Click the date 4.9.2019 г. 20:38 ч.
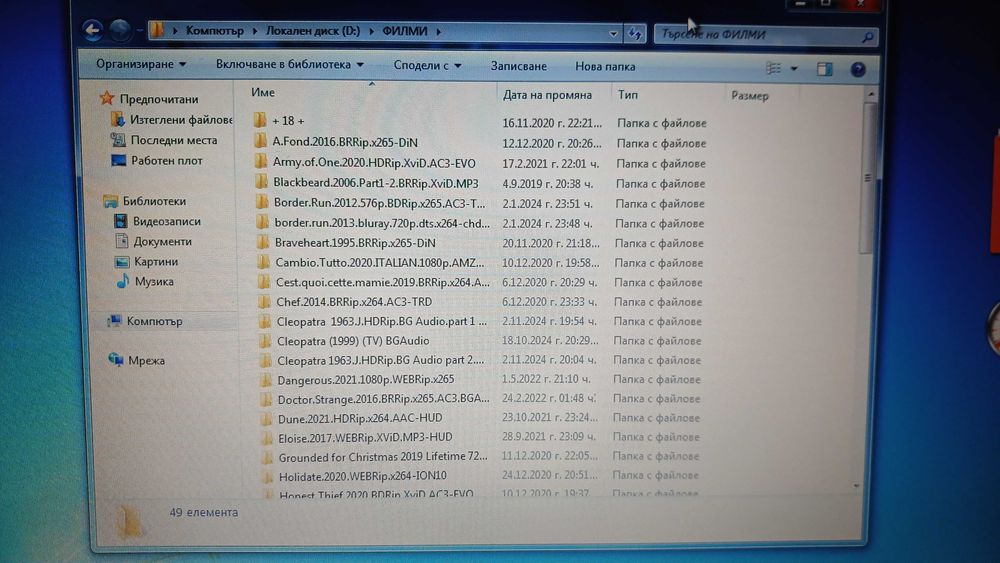 pyautogui.click(x=548, y=184)
